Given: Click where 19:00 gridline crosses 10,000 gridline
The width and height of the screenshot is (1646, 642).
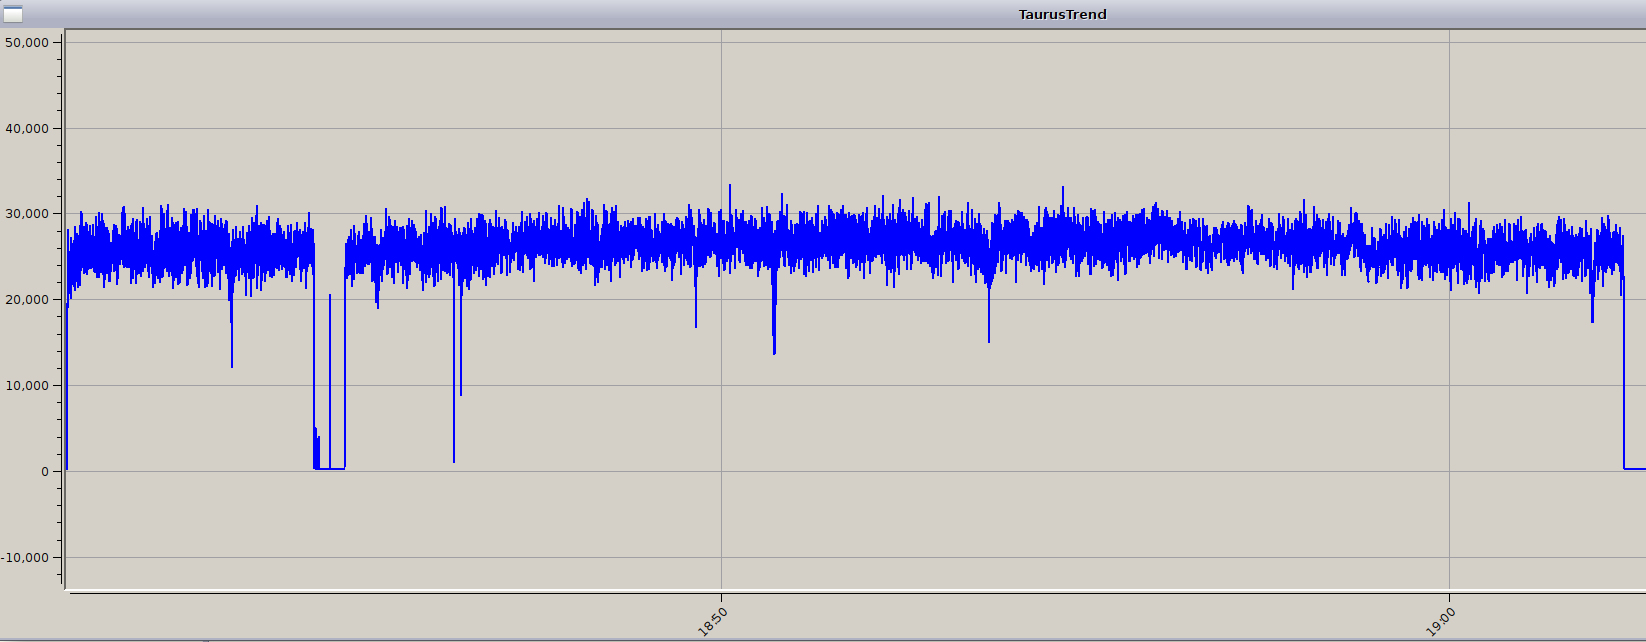Looking at the screenshot, I should 1450,386.
